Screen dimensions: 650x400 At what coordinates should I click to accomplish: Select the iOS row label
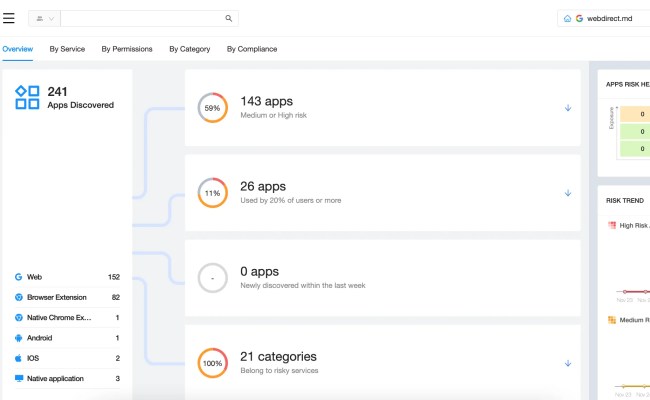click(33, 358)
